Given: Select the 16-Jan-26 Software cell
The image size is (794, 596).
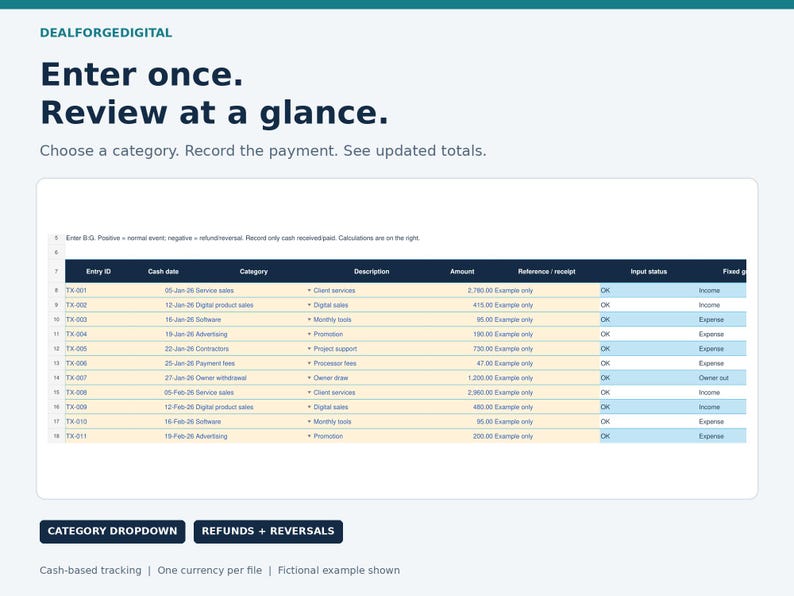Looking at the screenshot, I should (x=192, y=320).
